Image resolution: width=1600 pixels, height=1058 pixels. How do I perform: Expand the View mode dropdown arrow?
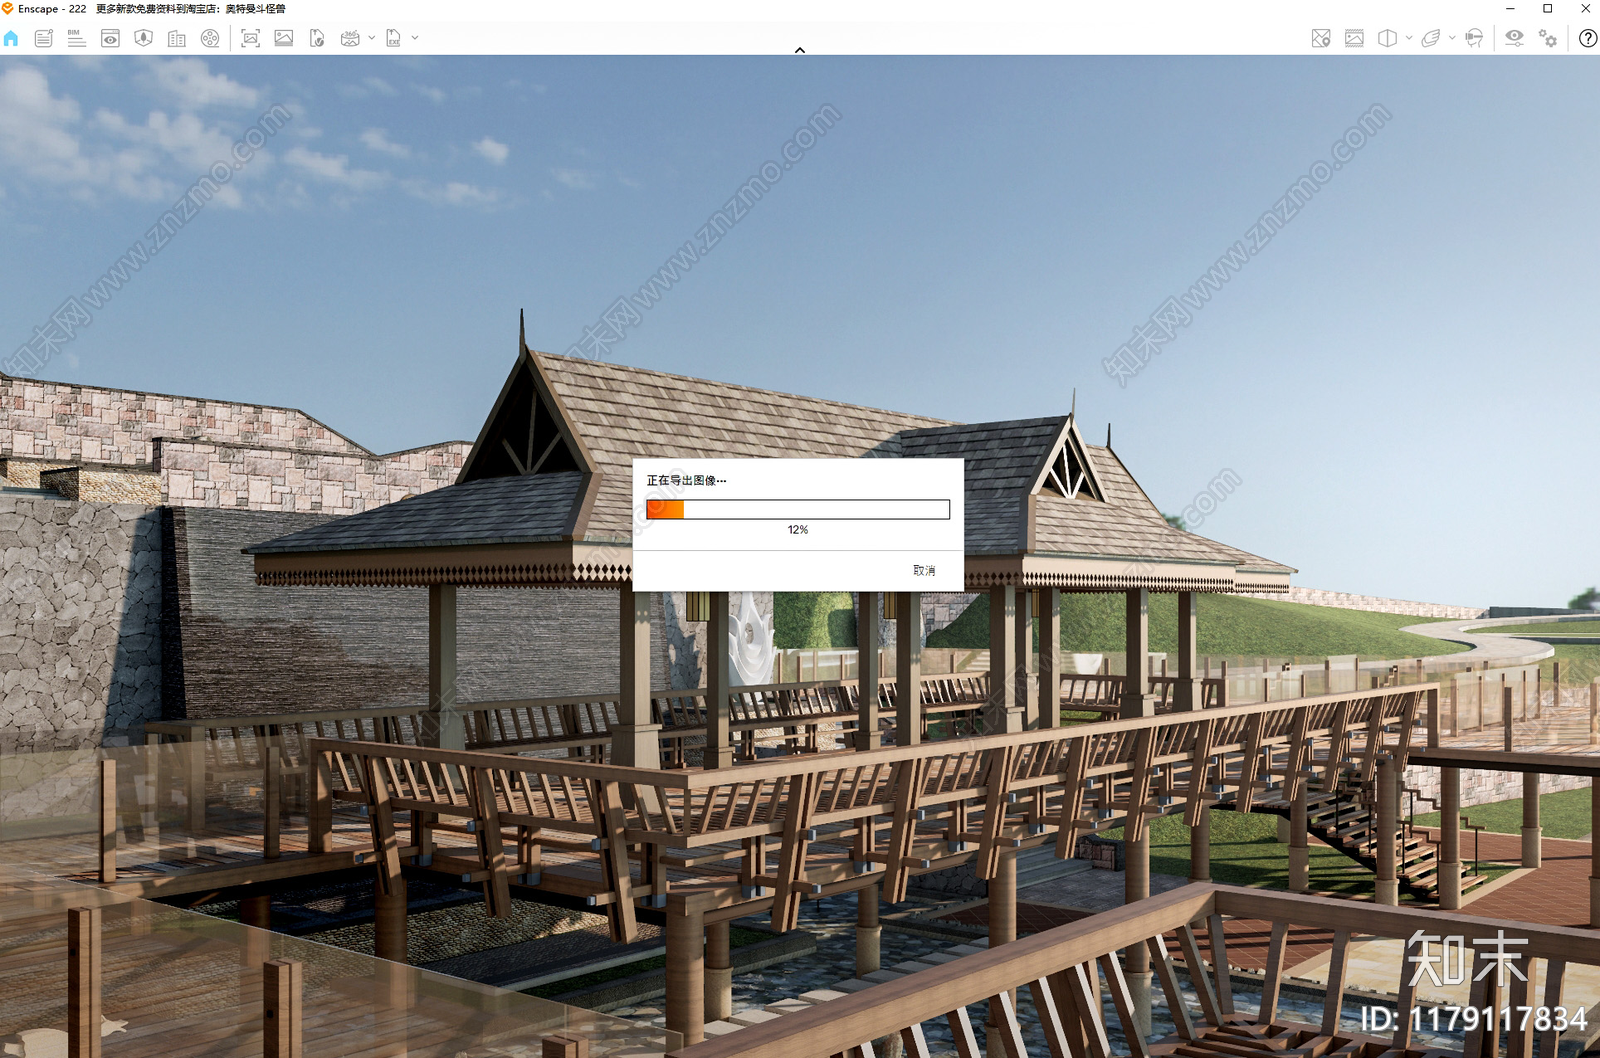[x=1409, y=38]
